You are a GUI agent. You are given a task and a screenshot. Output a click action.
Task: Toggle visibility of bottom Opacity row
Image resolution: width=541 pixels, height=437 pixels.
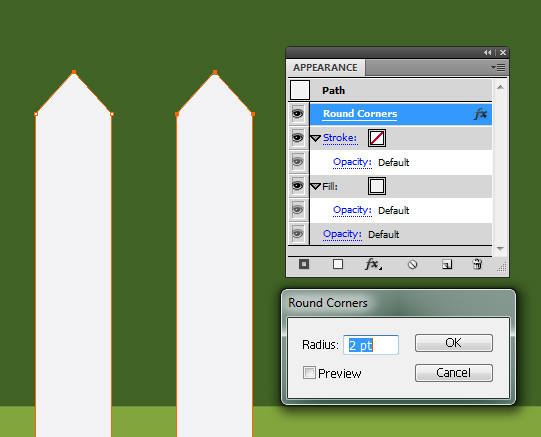298,234
